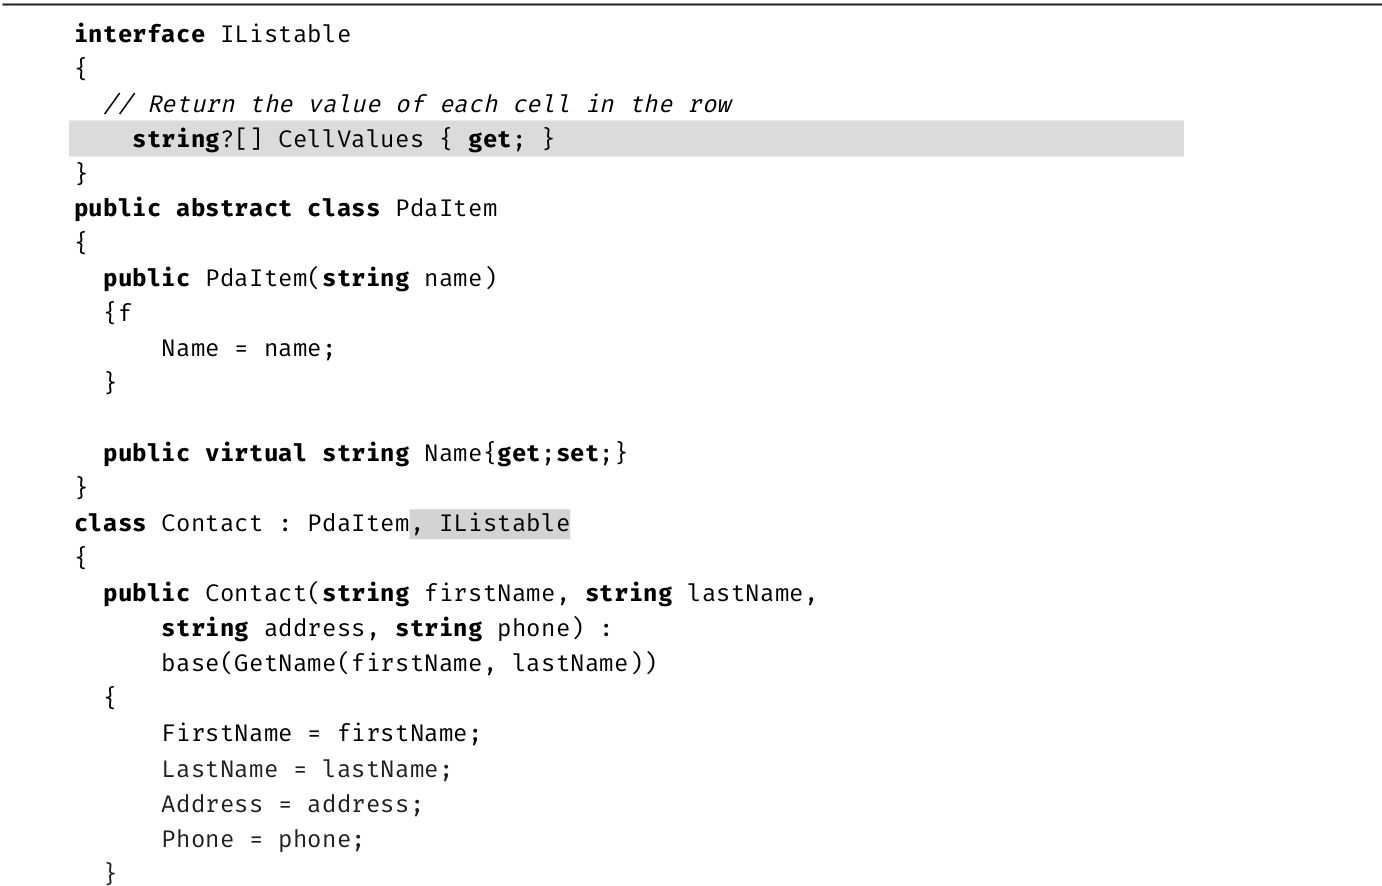Click the stray 'f' after the opening brace

point(125,313)
